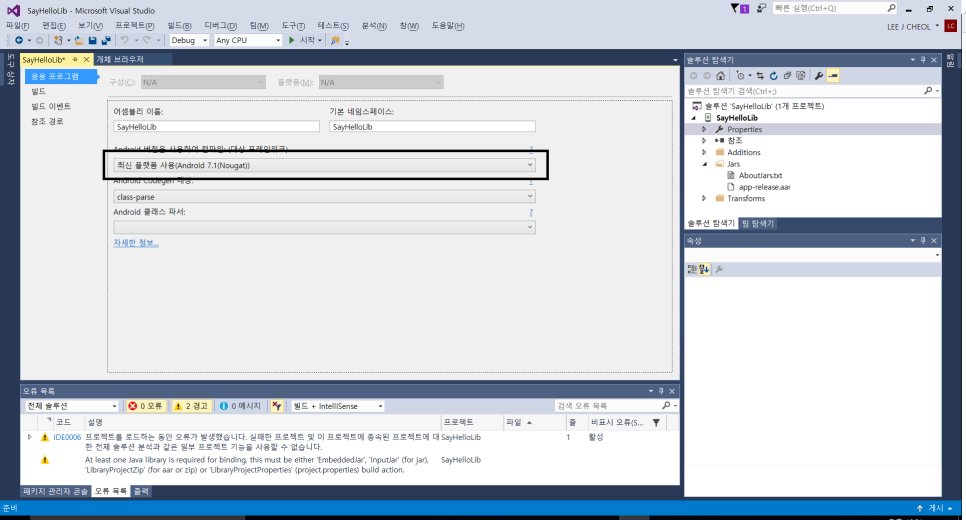Open the class-parse codegen target dropdown

pos(324,197)
